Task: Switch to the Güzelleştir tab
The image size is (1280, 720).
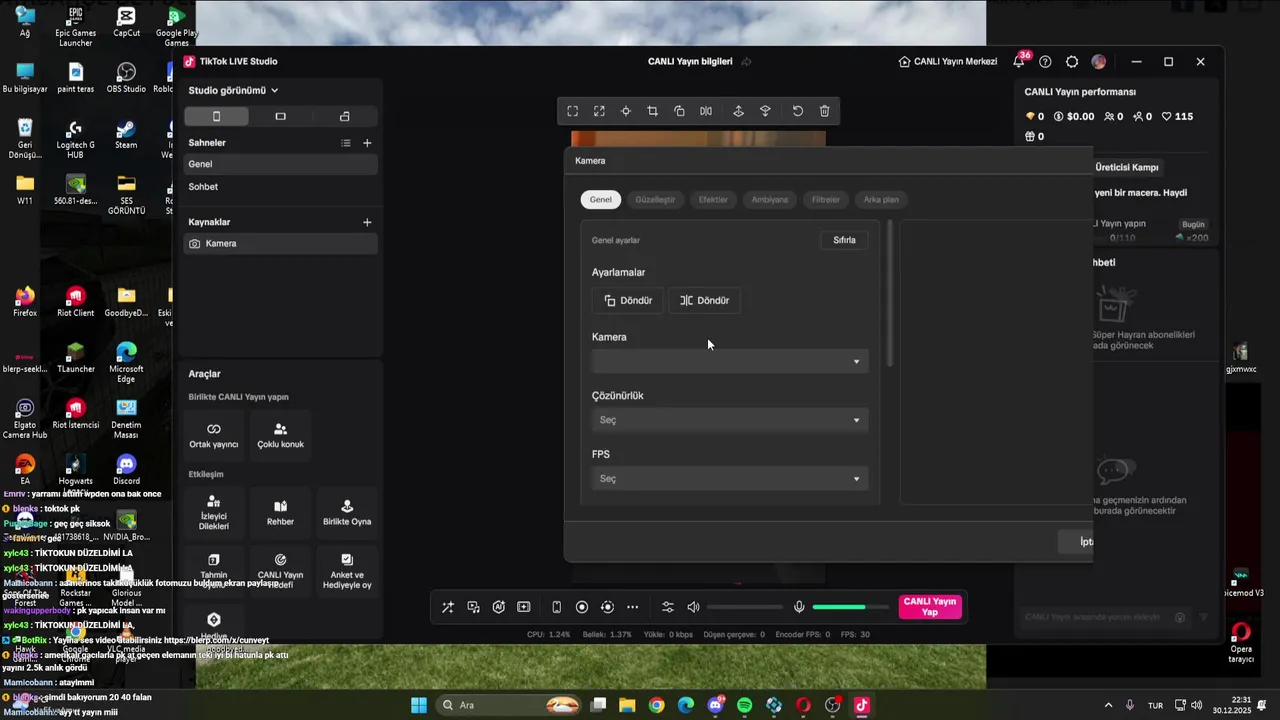Action: pos(655,199)
